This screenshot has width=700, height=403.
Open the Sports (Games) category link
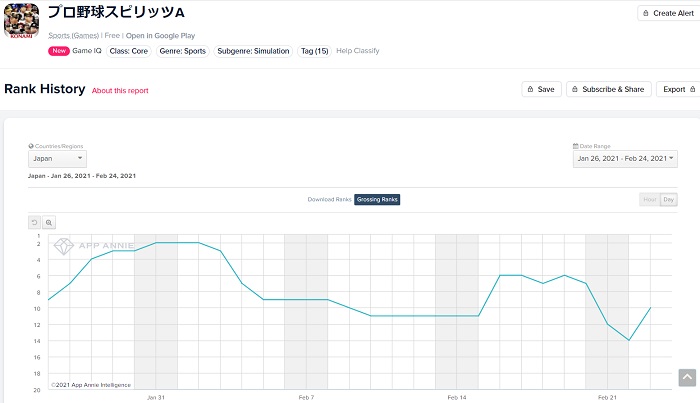coord(74,35)
